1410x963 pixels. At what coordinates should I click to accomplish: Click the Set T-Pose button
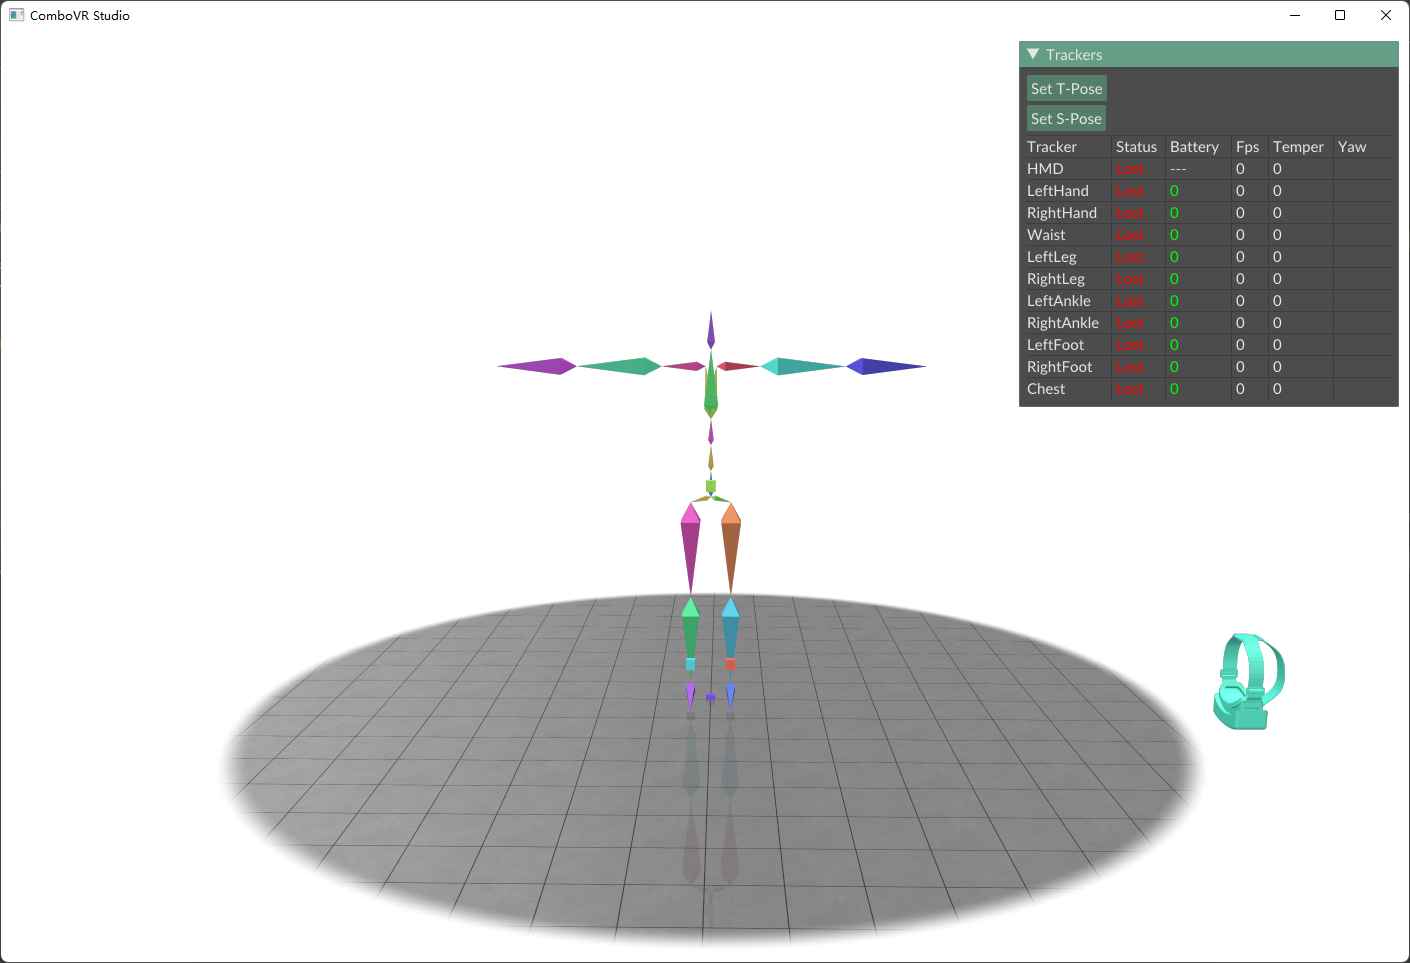[x=1066, y=88]
